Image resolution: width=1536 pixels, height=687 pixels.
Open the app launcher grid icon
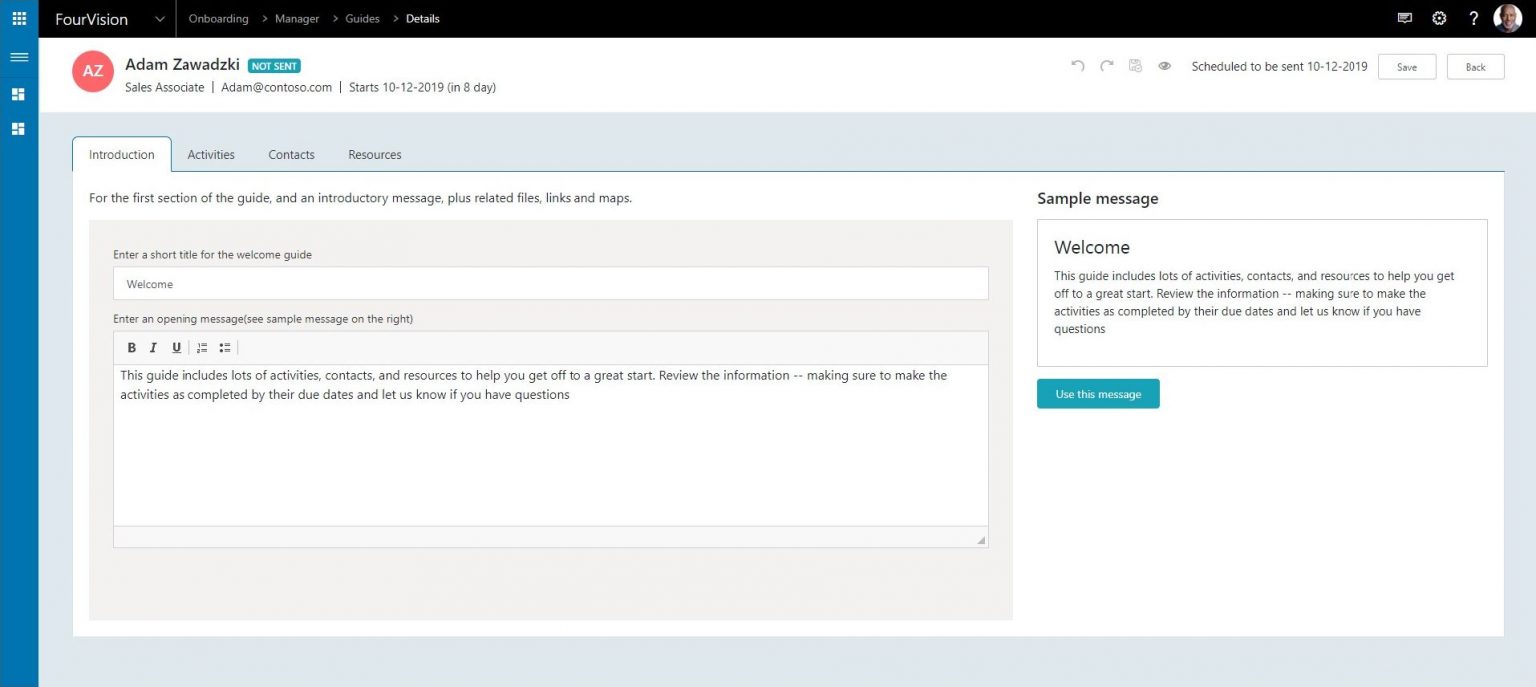tap(18, 18)
